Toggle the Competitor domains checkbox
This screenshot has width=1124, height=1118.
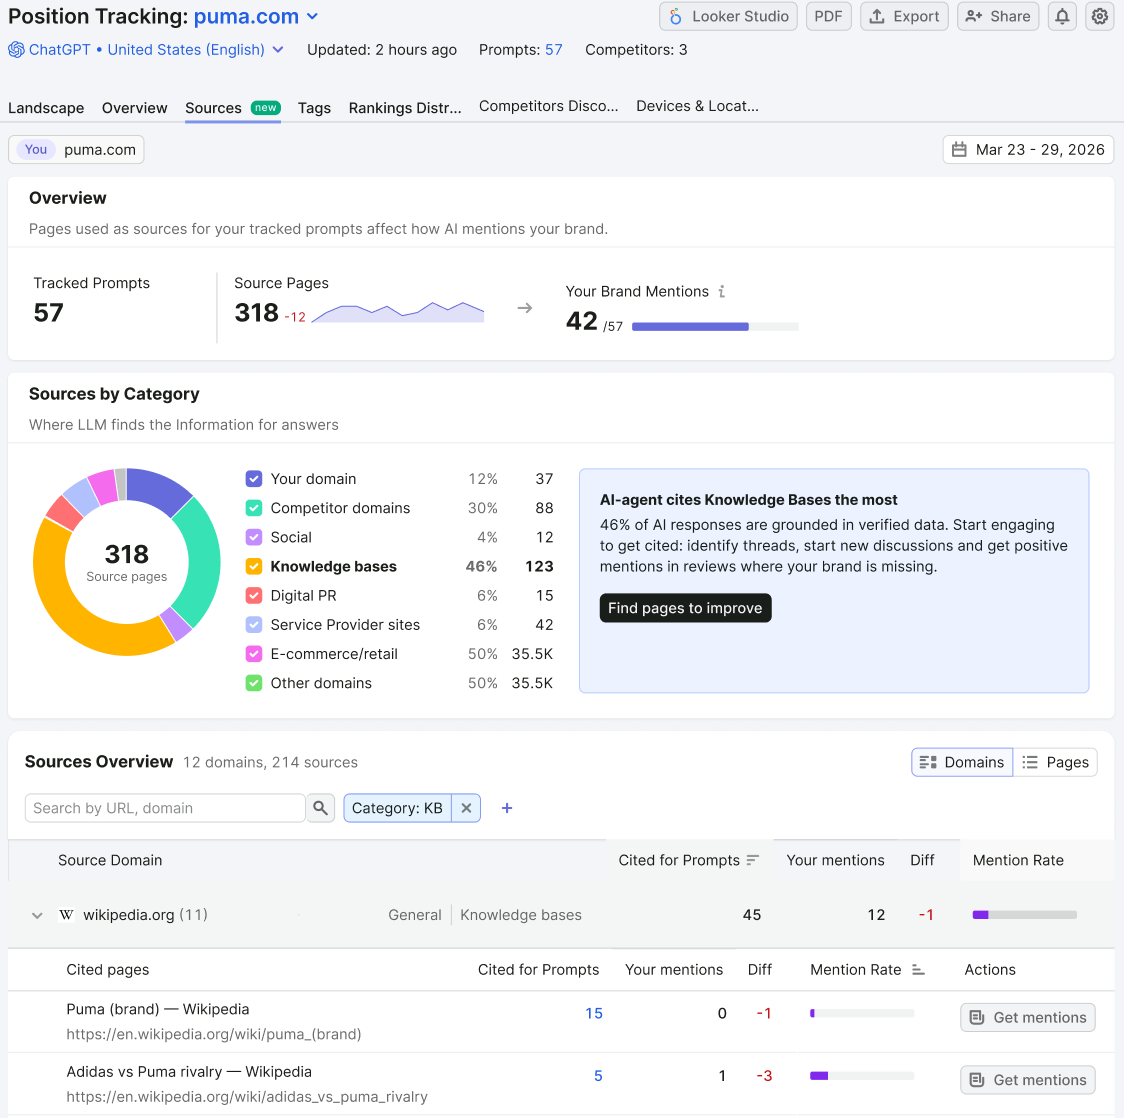coord(254,508)
